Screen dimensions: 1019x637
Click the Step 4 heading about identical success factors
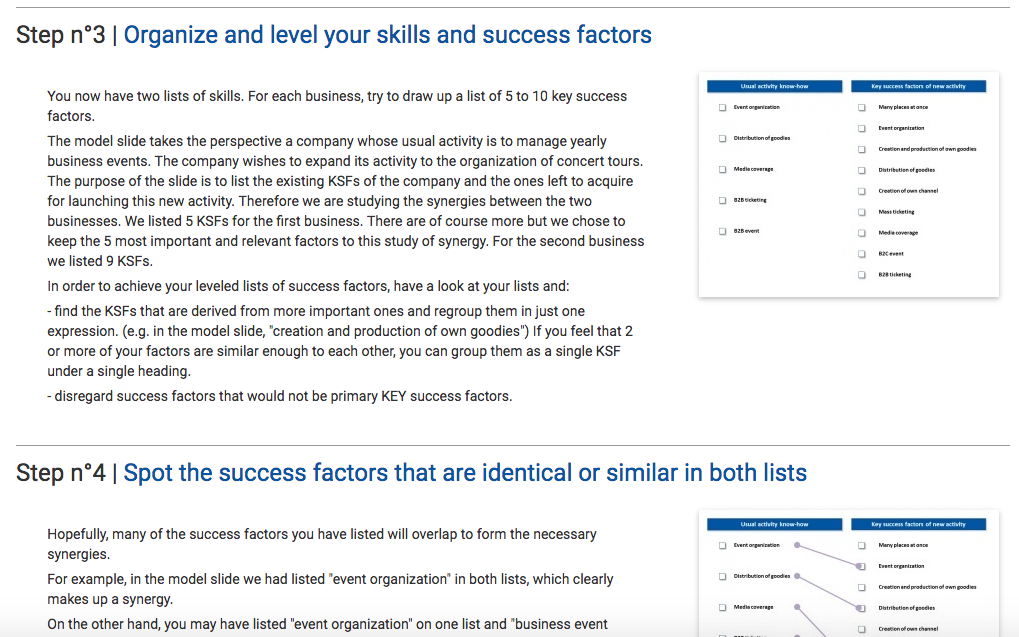(411, 473)
